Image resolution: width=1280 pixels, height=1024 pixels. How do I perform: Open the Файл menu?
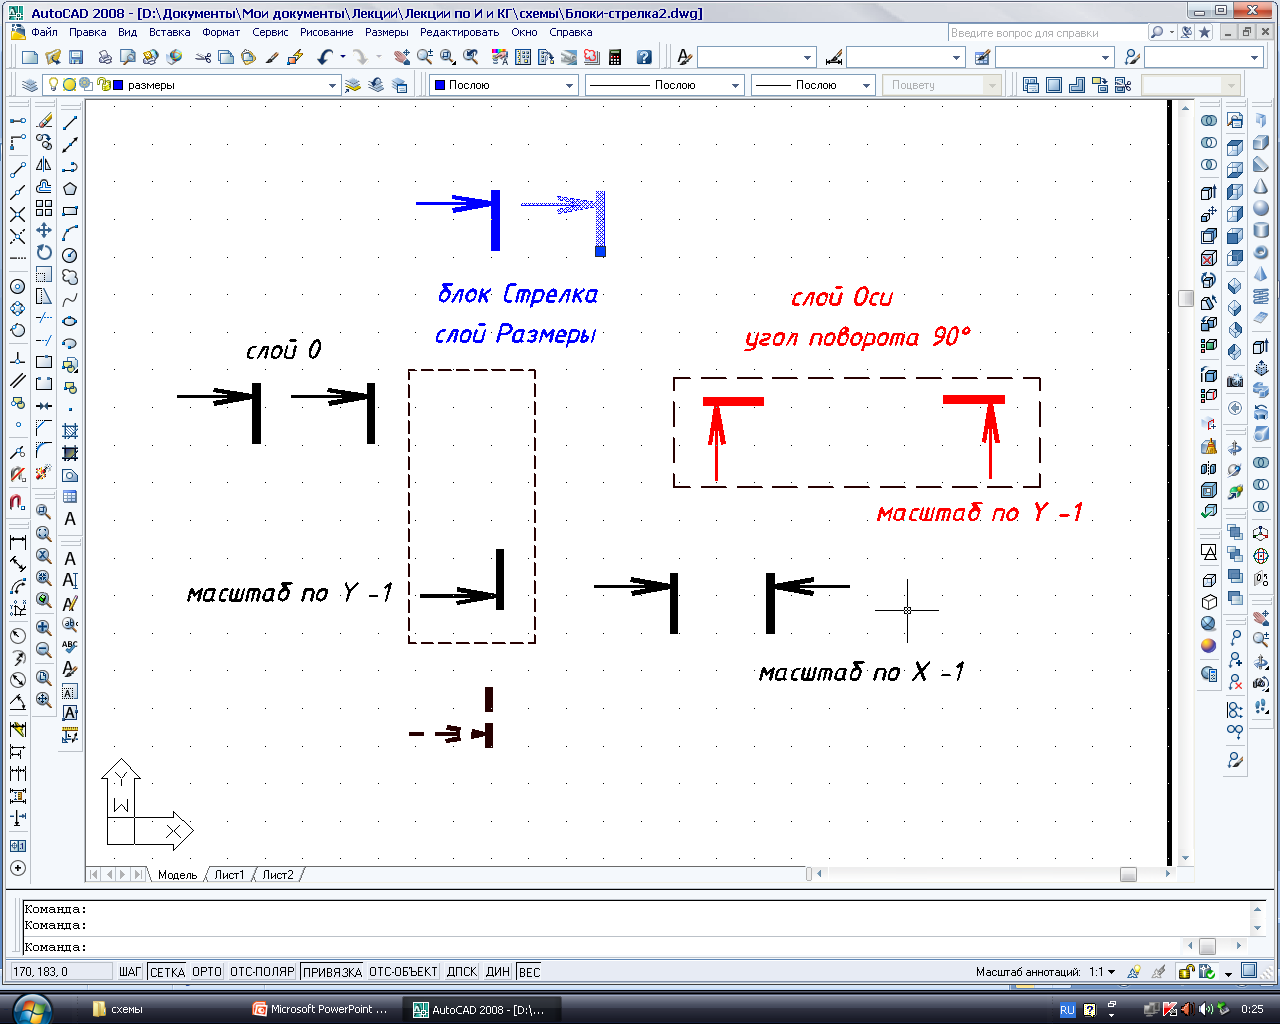(44, 32)
